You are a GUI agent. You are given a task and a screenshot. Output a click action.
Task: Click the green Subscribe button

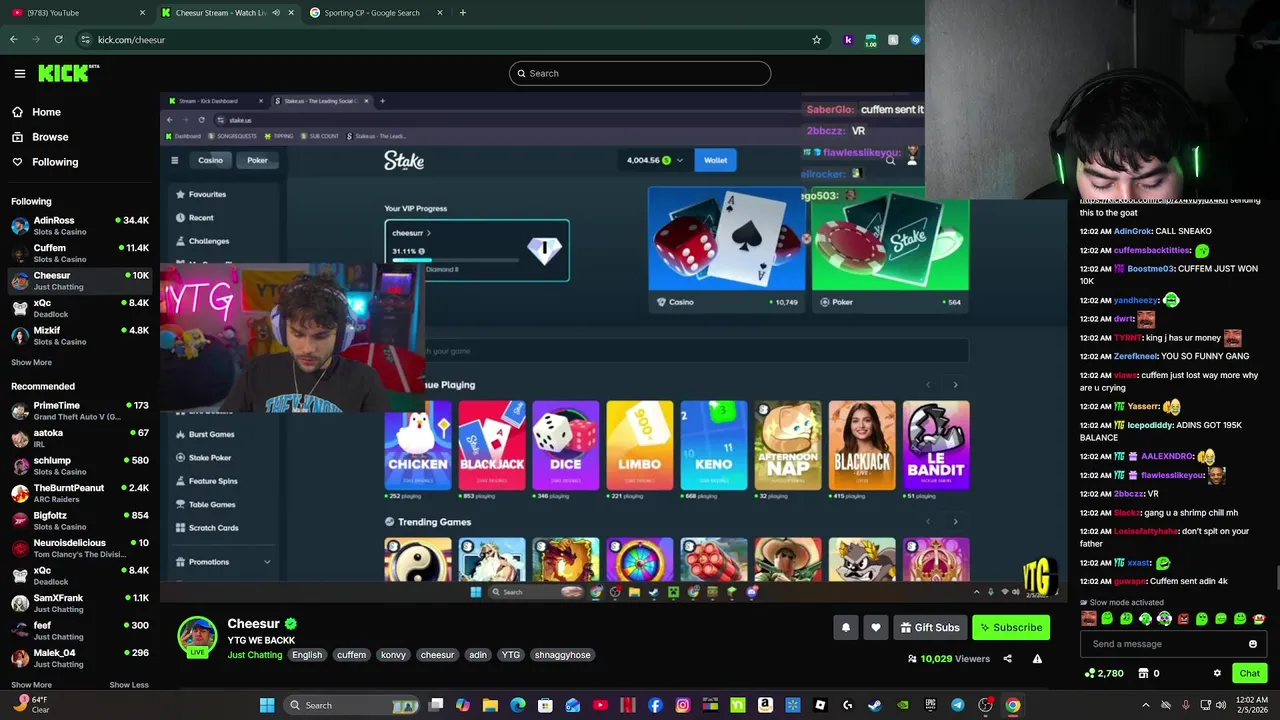coord(1011,628)
